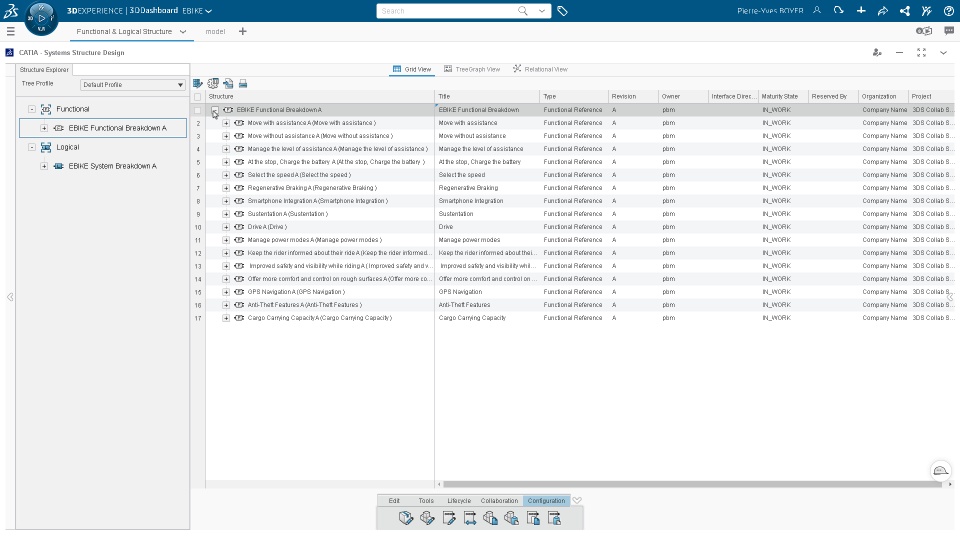This screenshot has width=960, height=540.
Task: Click the last Configuration action bar icon
Action: (554, 519)
